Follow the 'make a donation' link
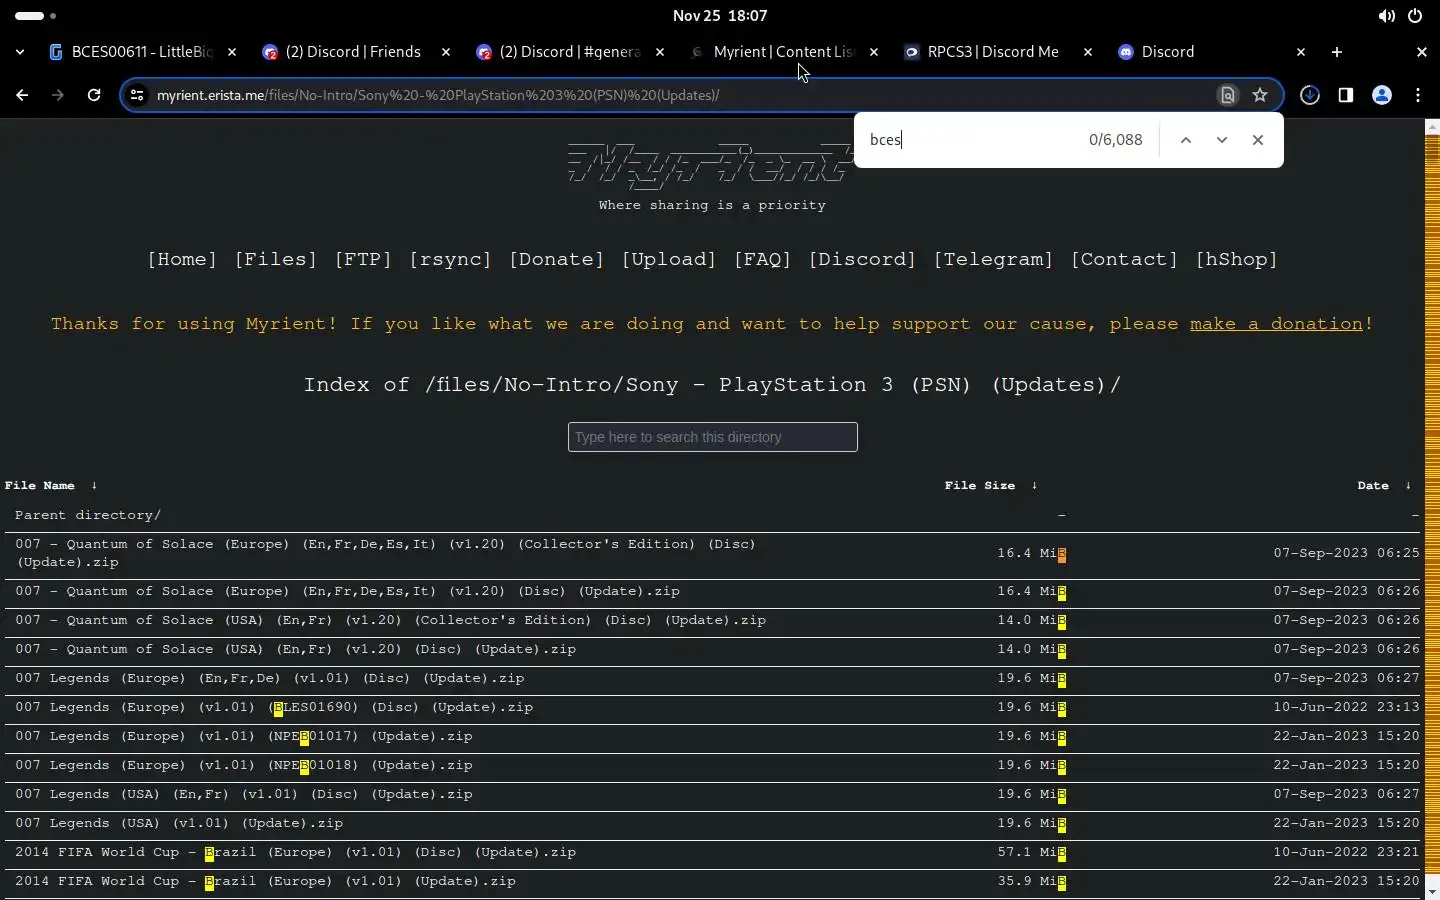 [1276, 324]
